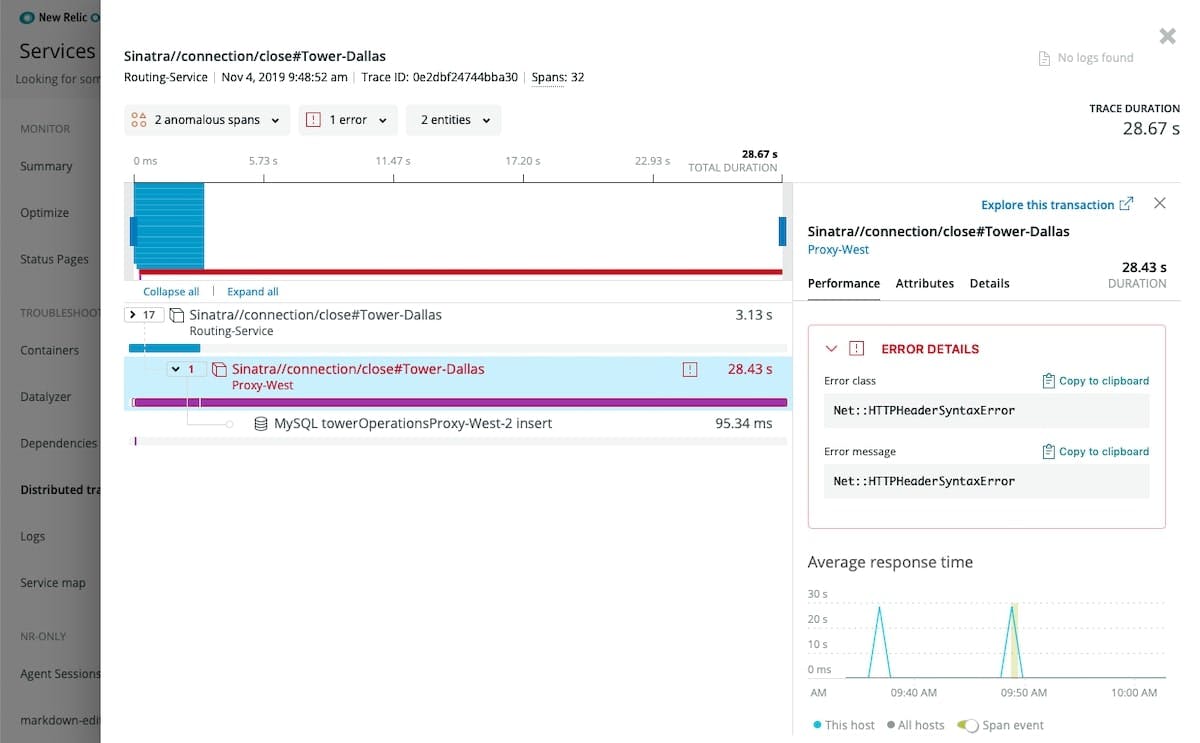Click the clipboard icon for Error message
The width and height of the screenshot is (1200, 743).
point(1048,452)
